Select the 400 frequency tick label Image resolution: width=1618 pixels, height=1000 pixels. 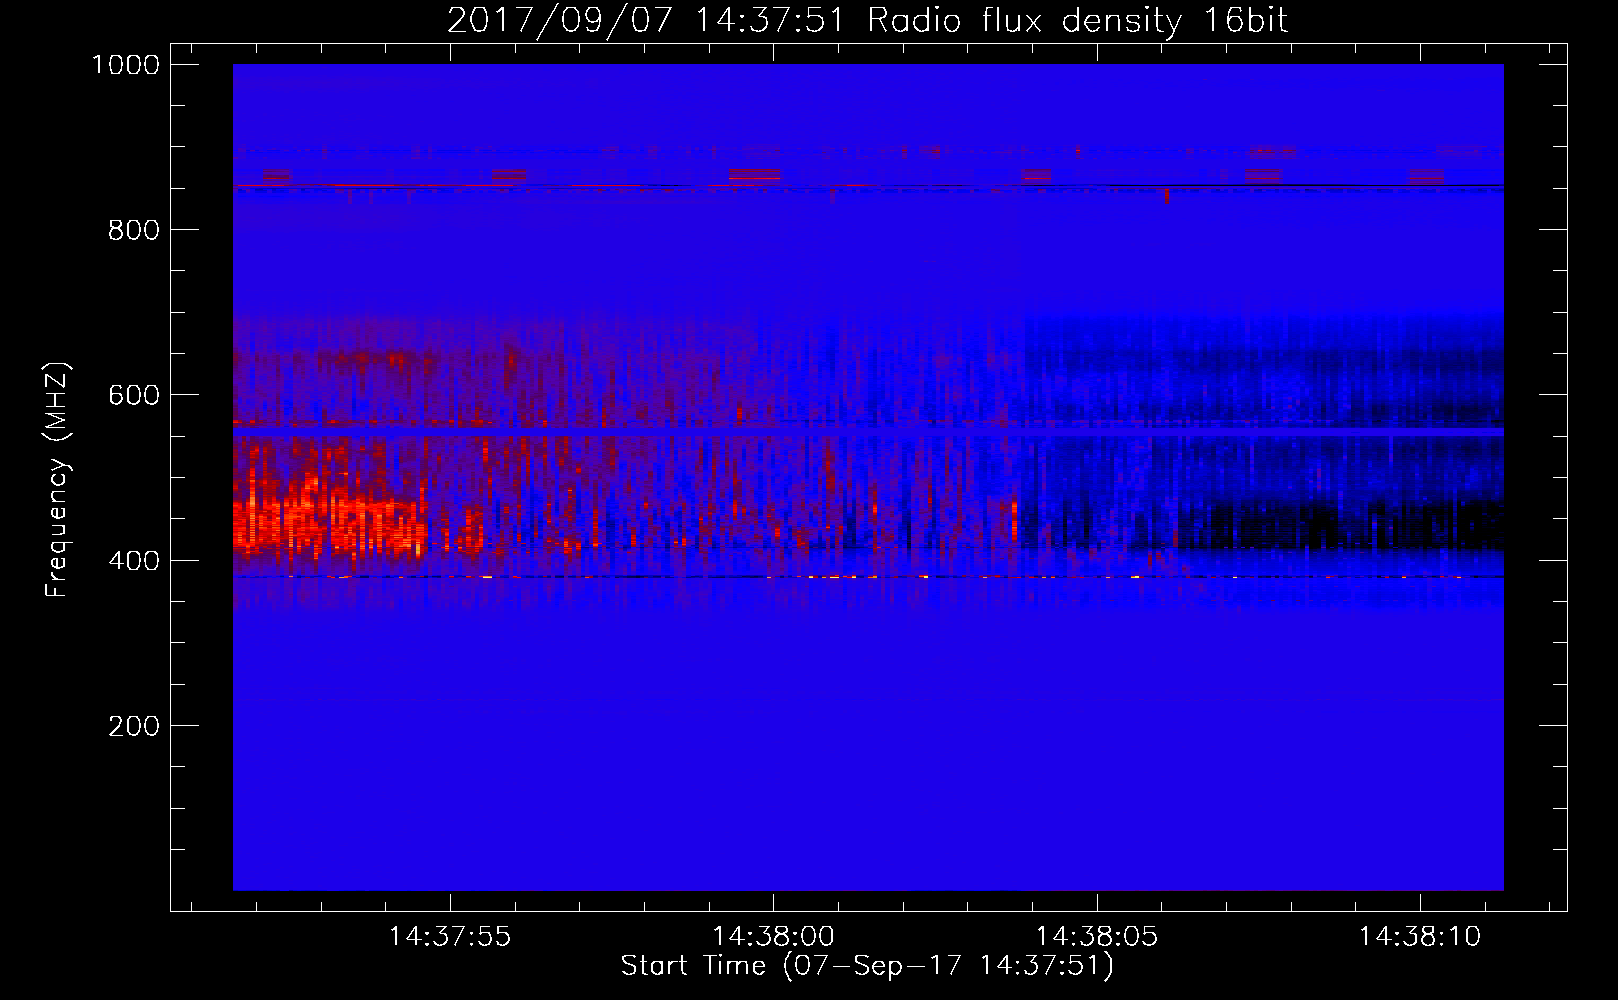(133, 560)
